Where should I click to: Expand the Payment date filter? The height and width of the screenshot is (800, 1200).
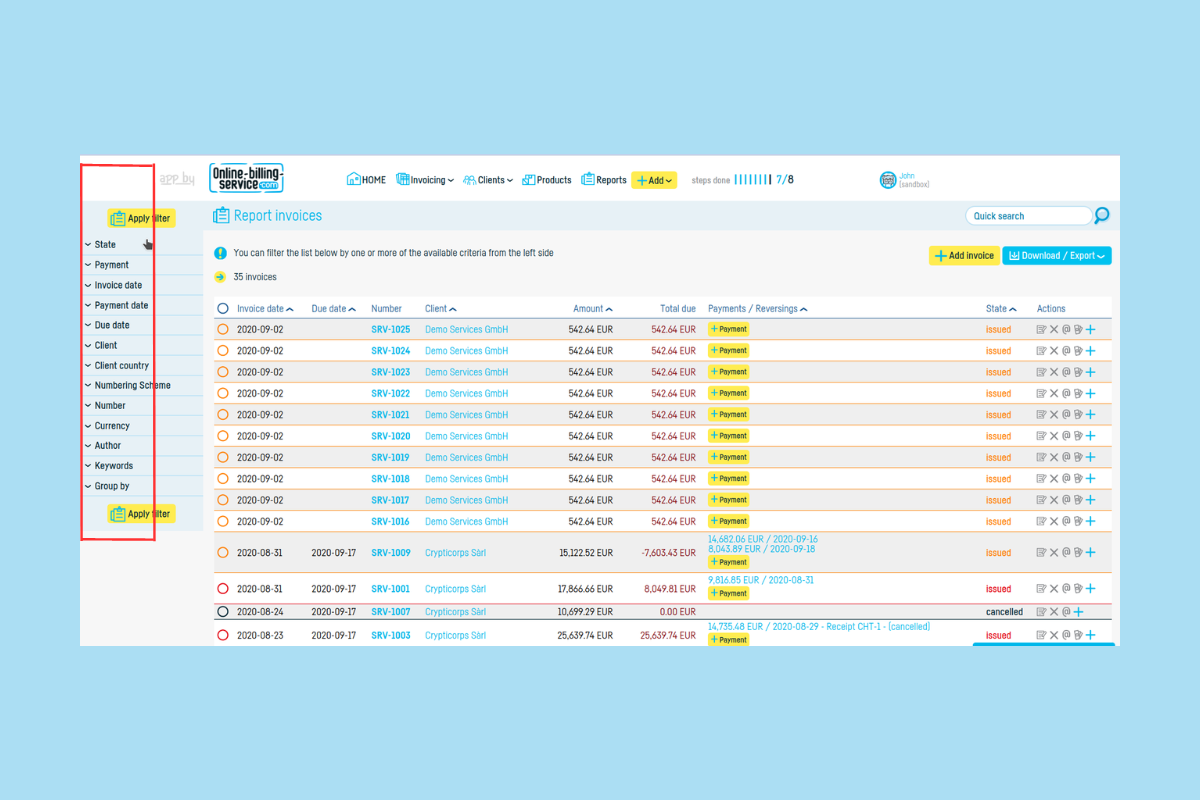pos(142,305)
